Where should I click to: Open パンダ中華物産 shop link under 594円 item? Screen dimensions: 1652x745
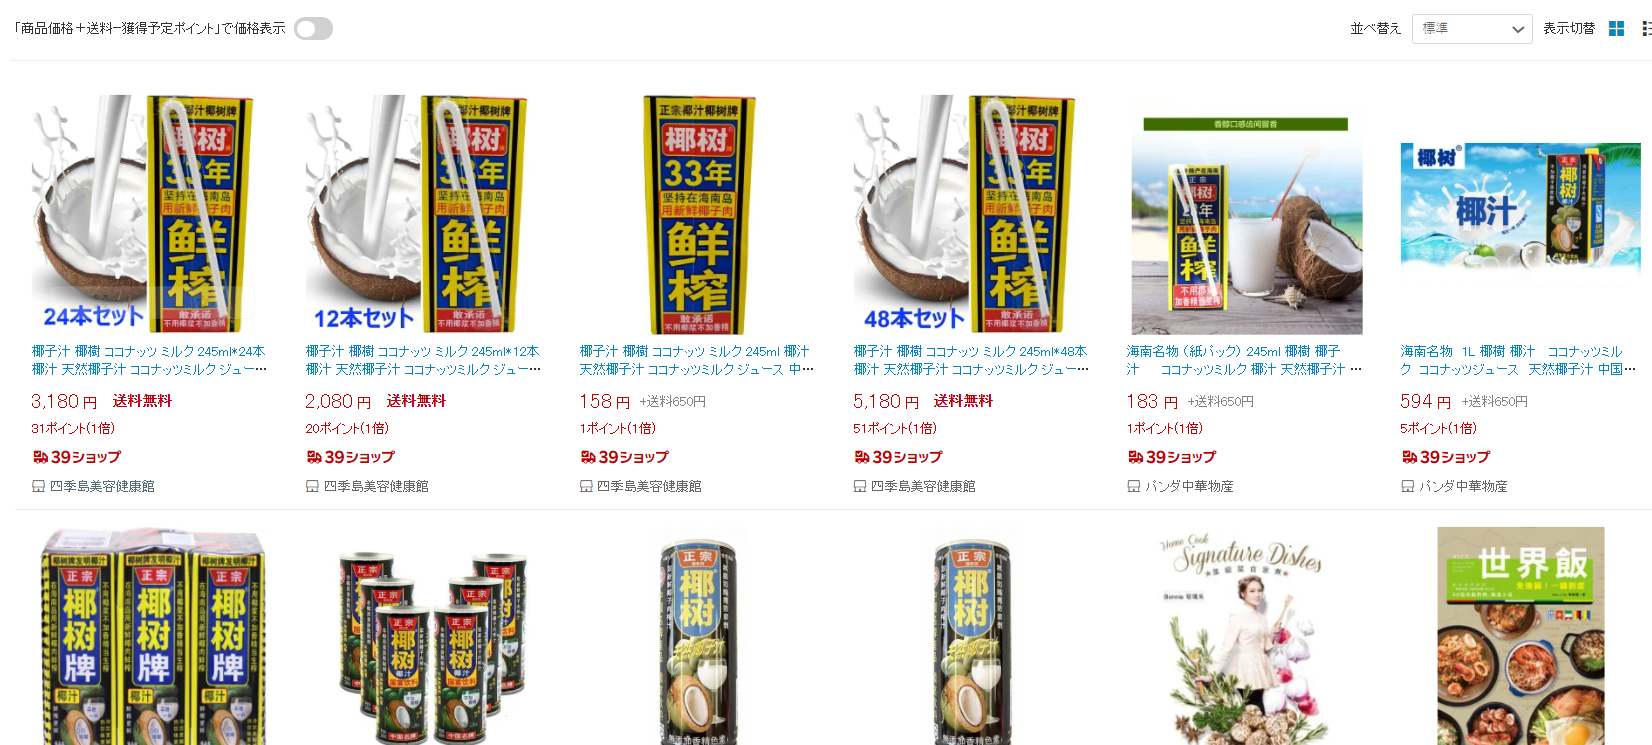click(1463, 486)
